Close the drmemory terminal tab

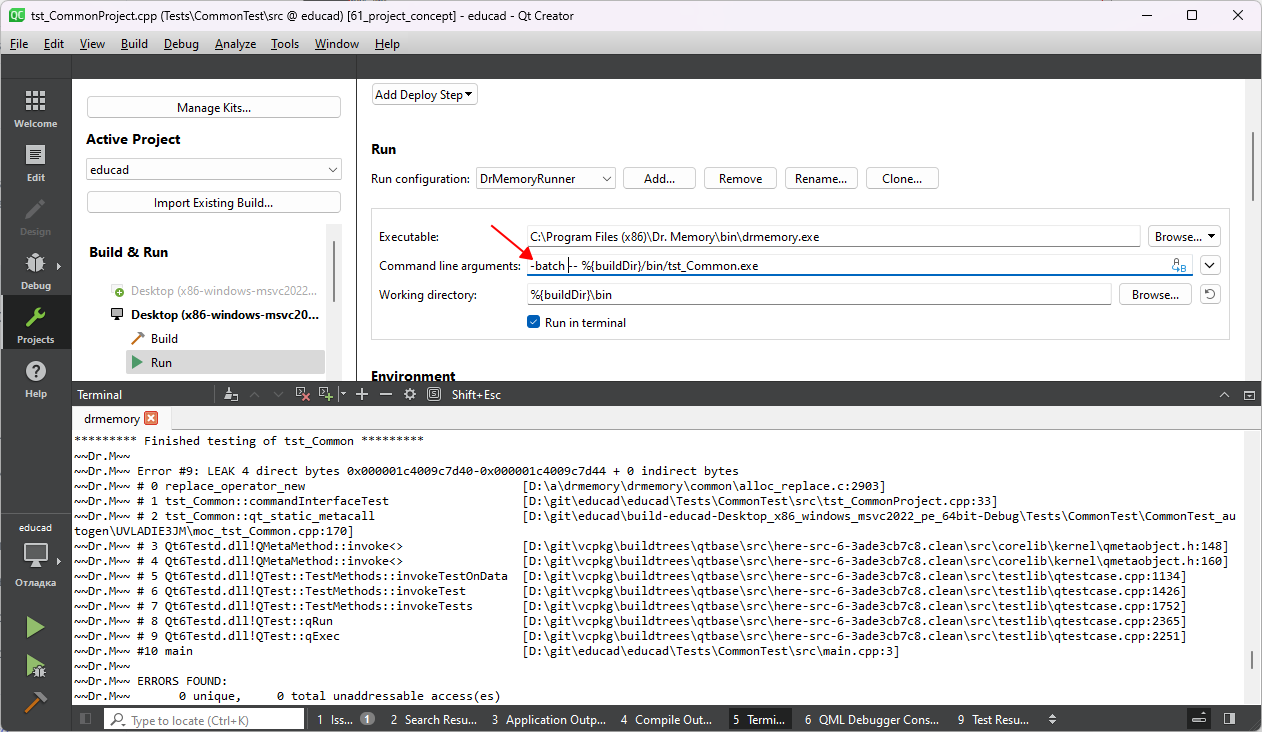coord(151,419)
